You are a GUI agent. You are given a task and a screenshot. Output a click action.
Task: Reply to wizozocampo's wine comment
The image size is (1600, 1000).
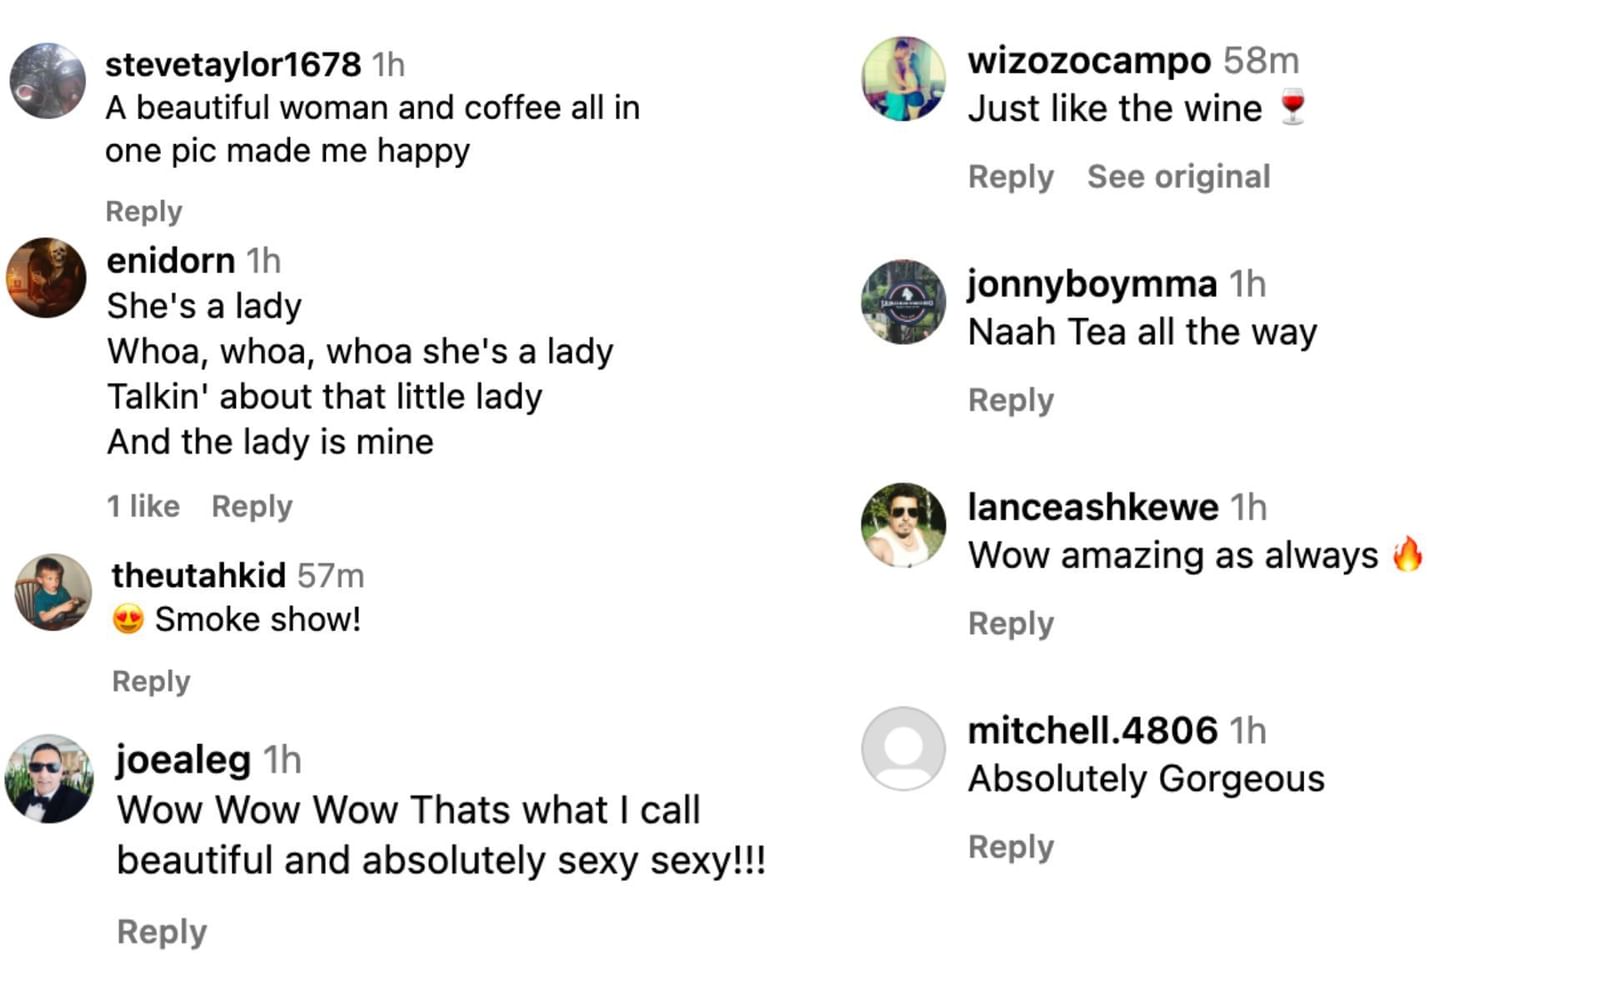click(1010, 177)
